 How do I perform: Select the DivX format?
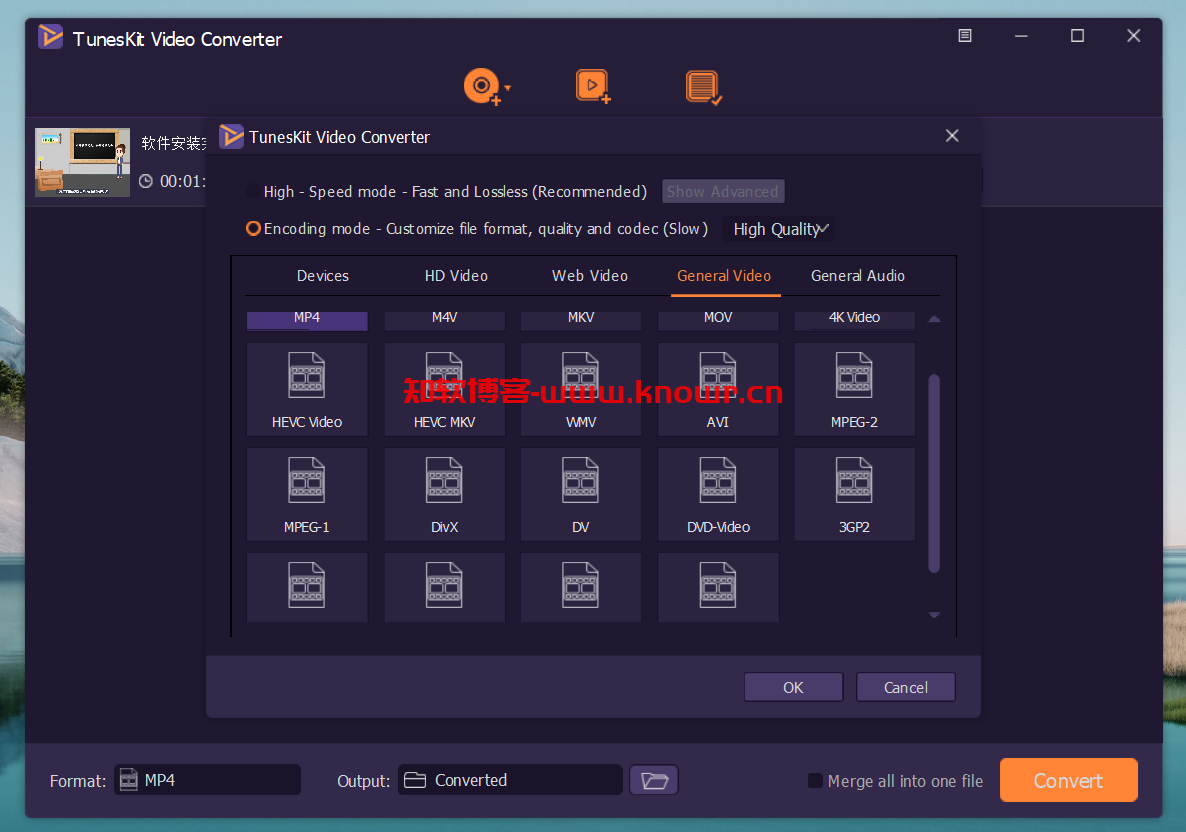tap(445, 494)
